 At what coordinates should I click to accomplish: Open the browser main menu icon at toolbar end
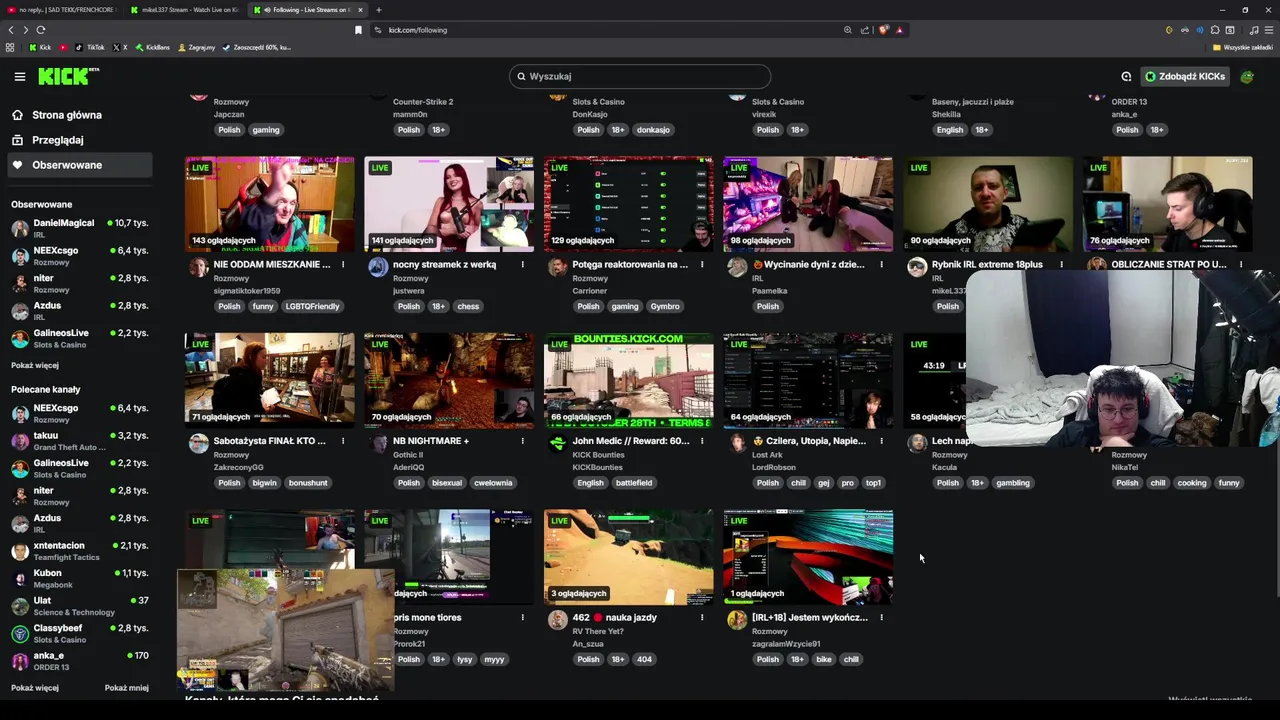[1268, 30]
